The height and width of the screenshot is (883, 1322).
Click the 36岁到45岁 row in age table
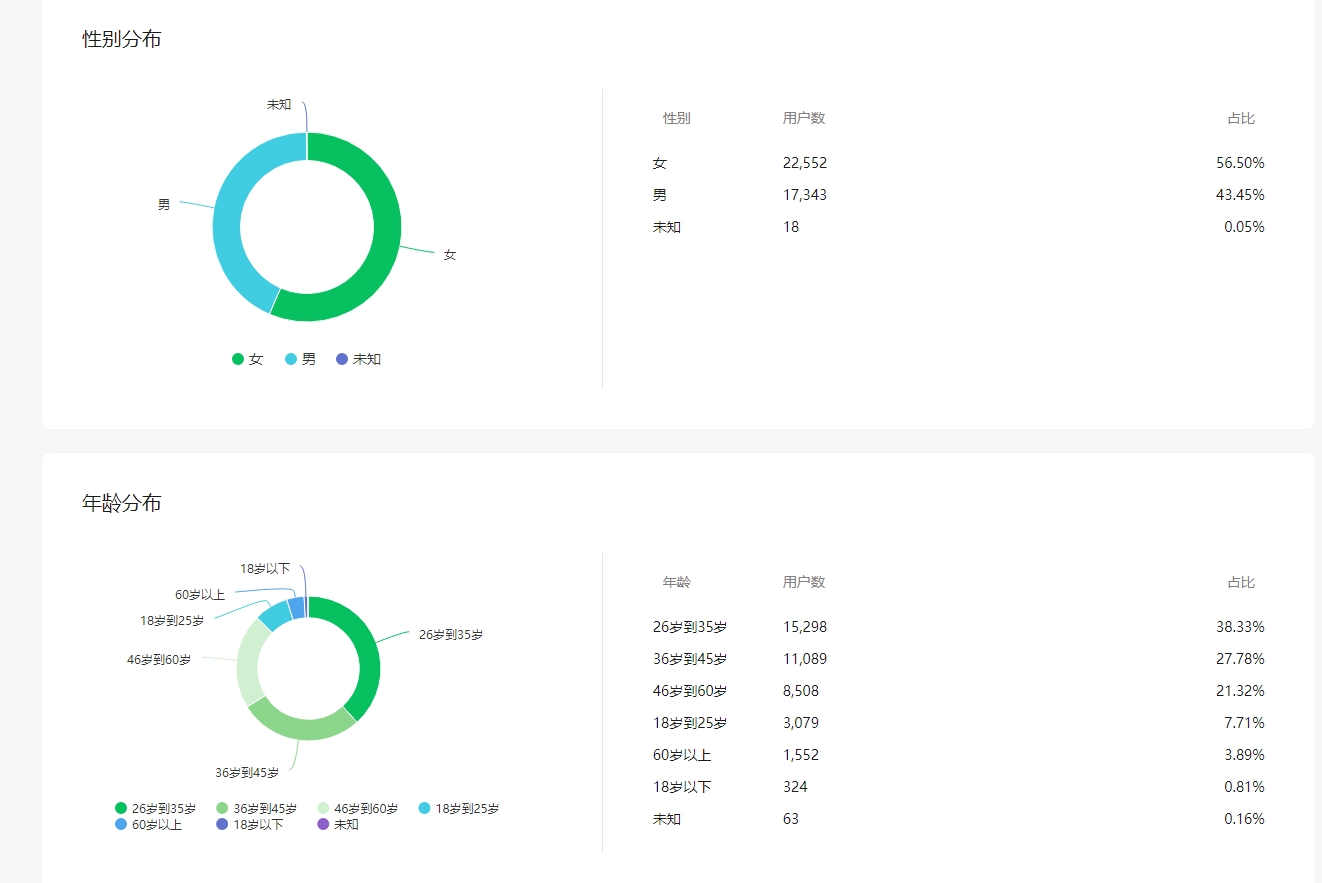(958, 659)
